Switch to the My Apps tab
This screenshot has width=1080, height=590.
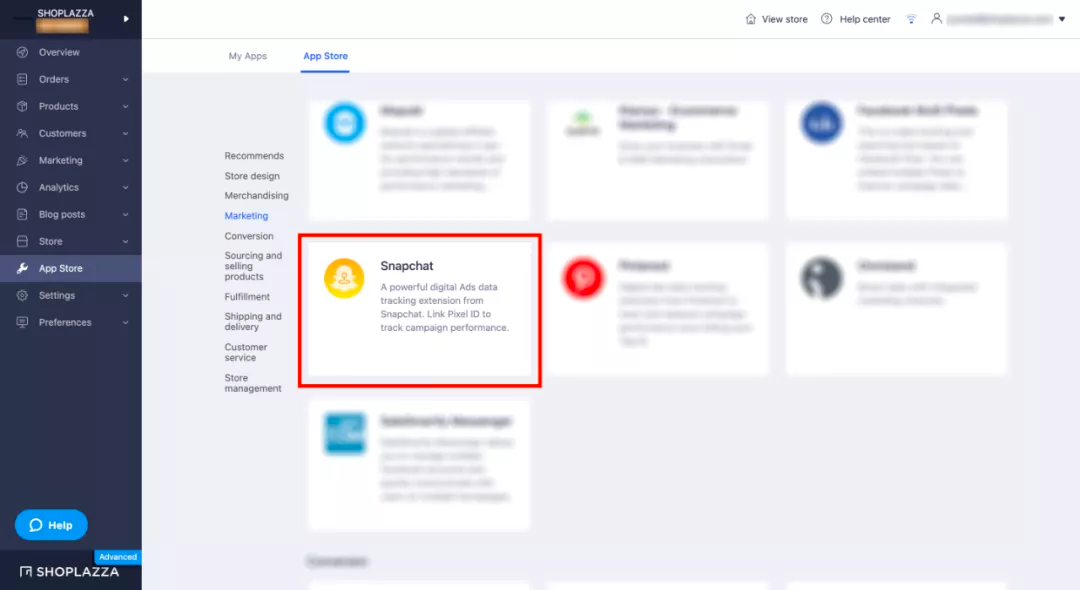[248, 56]
